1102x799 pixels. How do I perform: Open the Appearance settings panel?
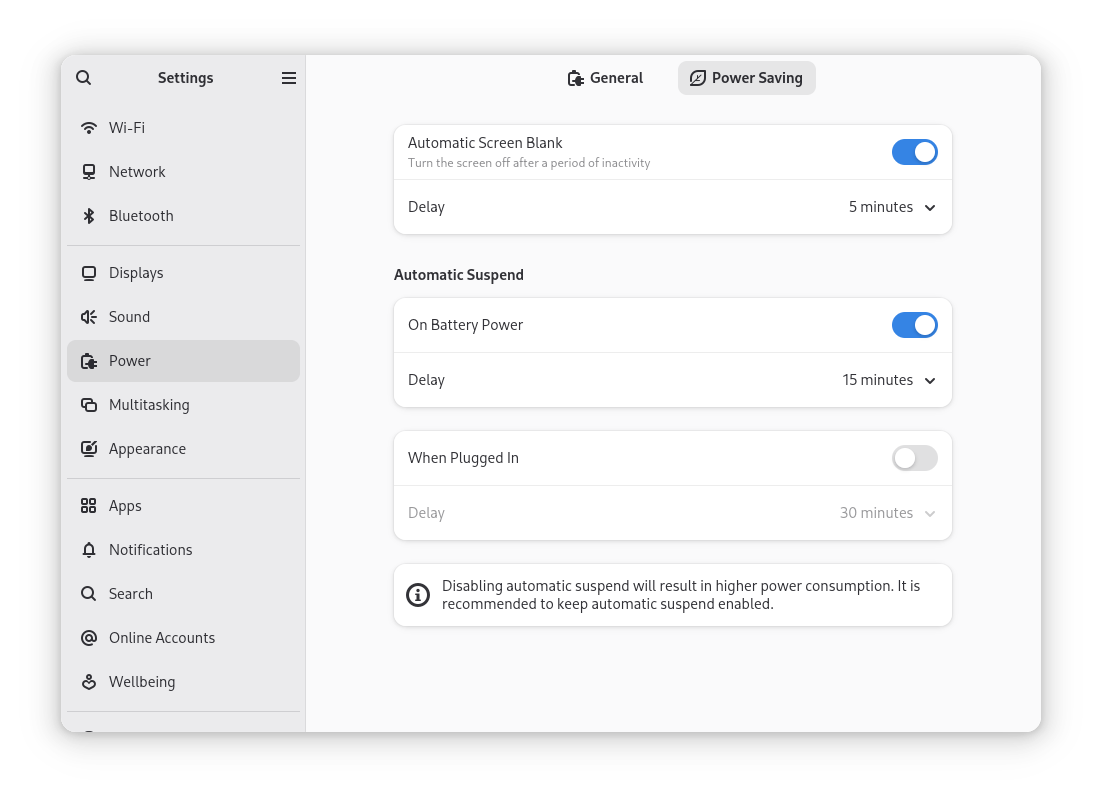(x=147, y=449)
